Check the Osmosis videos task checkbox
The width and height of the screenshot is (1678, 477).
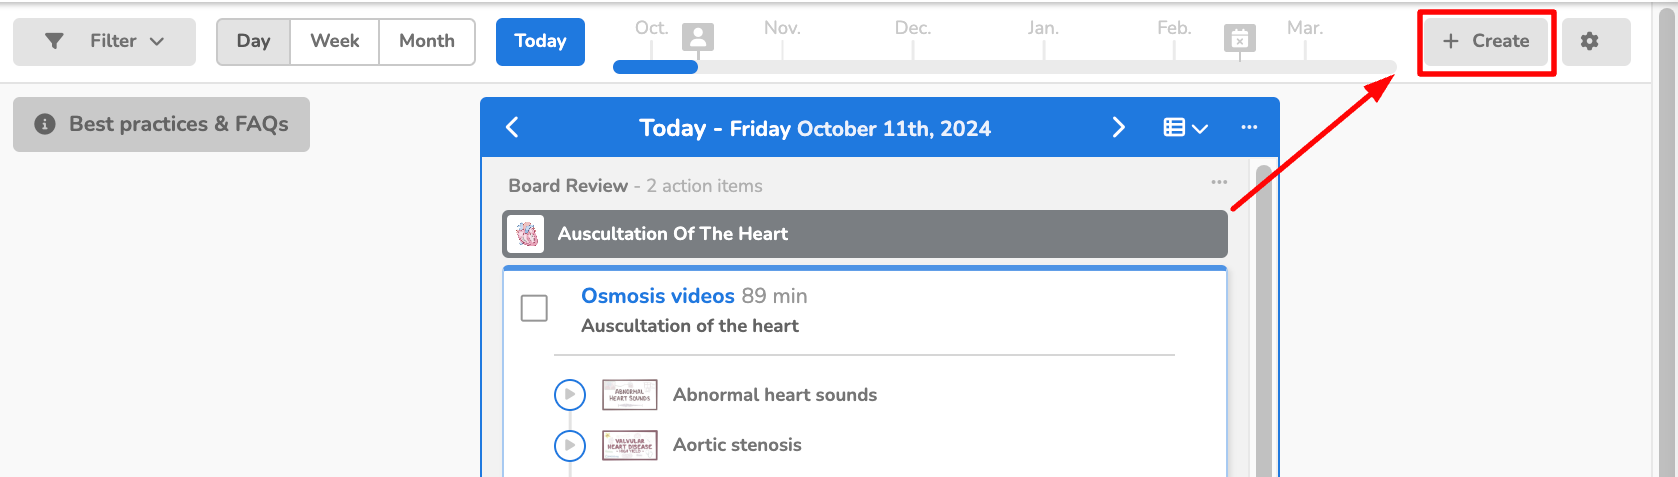tap(535, 308)
